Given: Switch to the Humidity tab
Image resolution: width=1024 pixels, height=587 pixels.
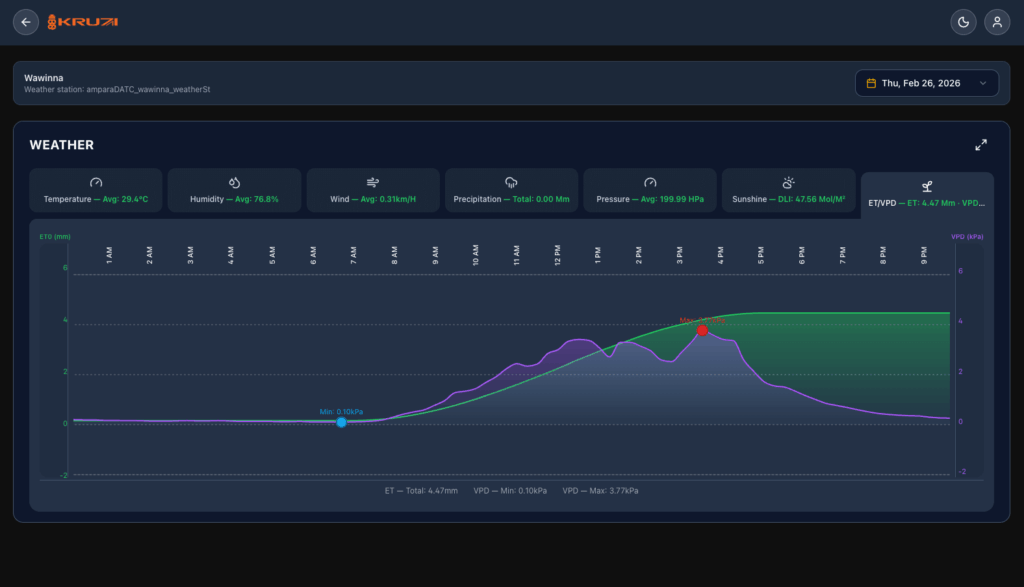Looking at the screenshot, I should tap(234, 191).
